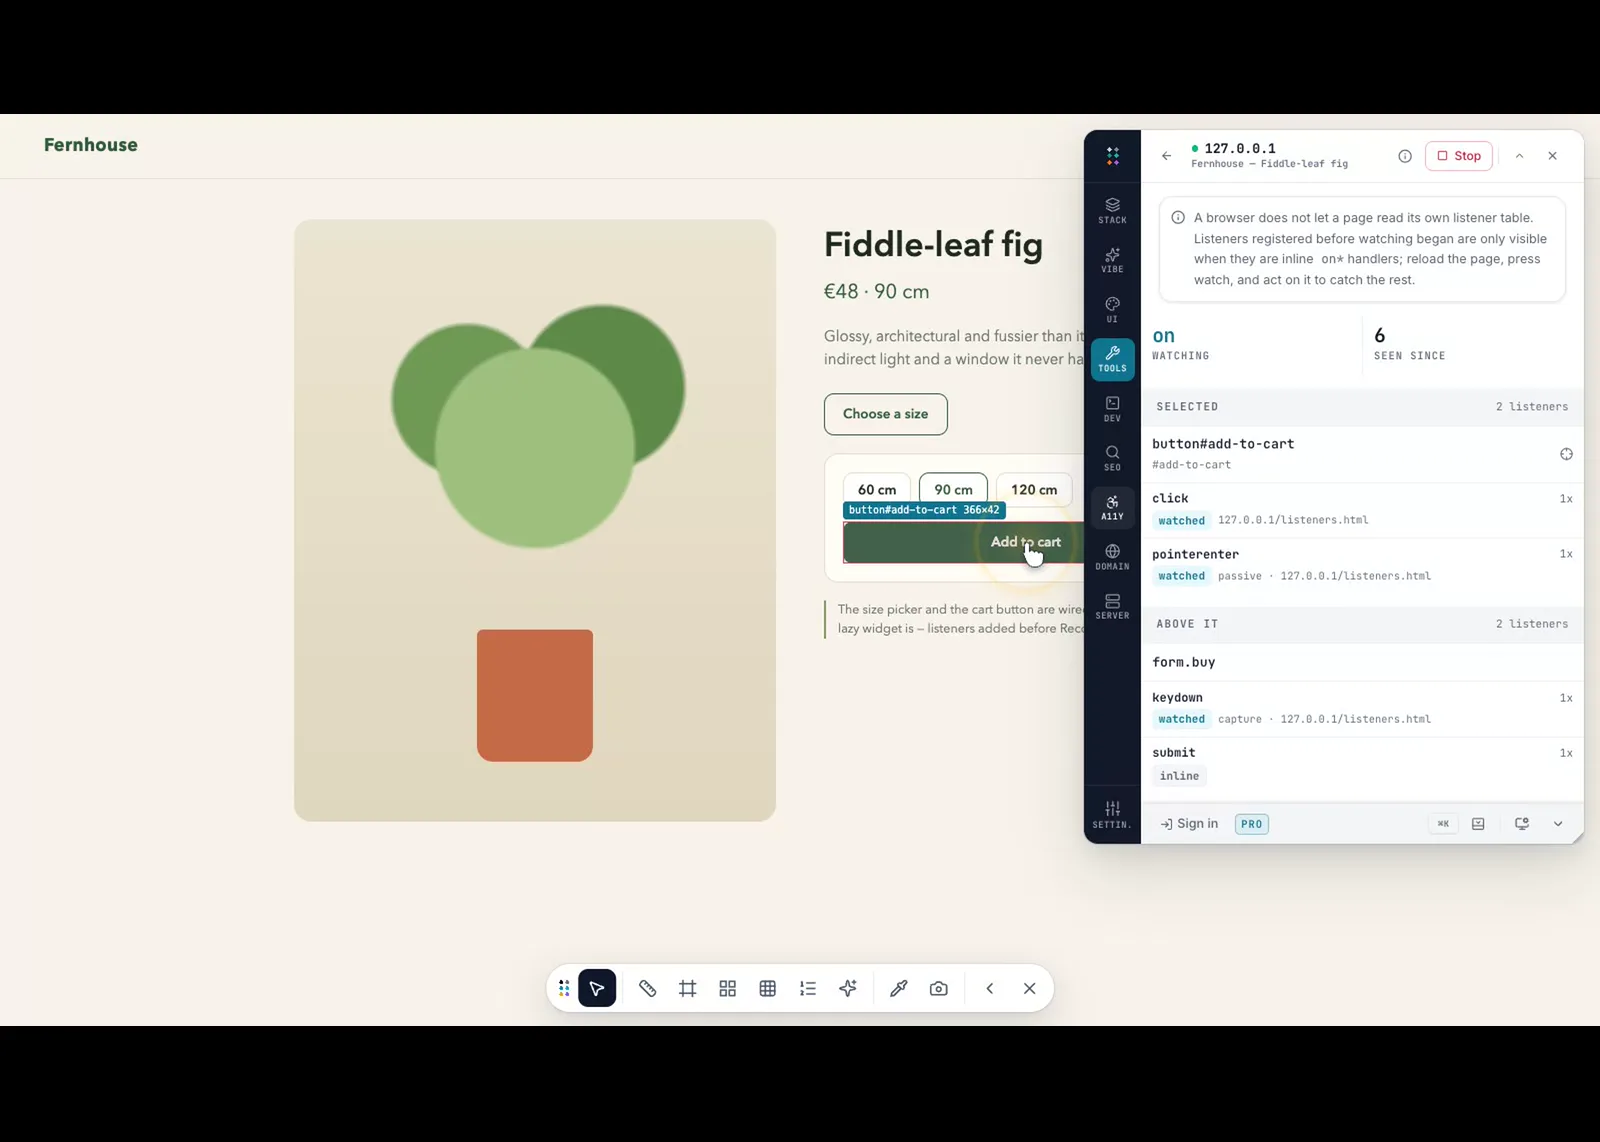Open the four-square grid overlay tool
Viewport: 1600px width, 1142px height.
pos(728,988)
